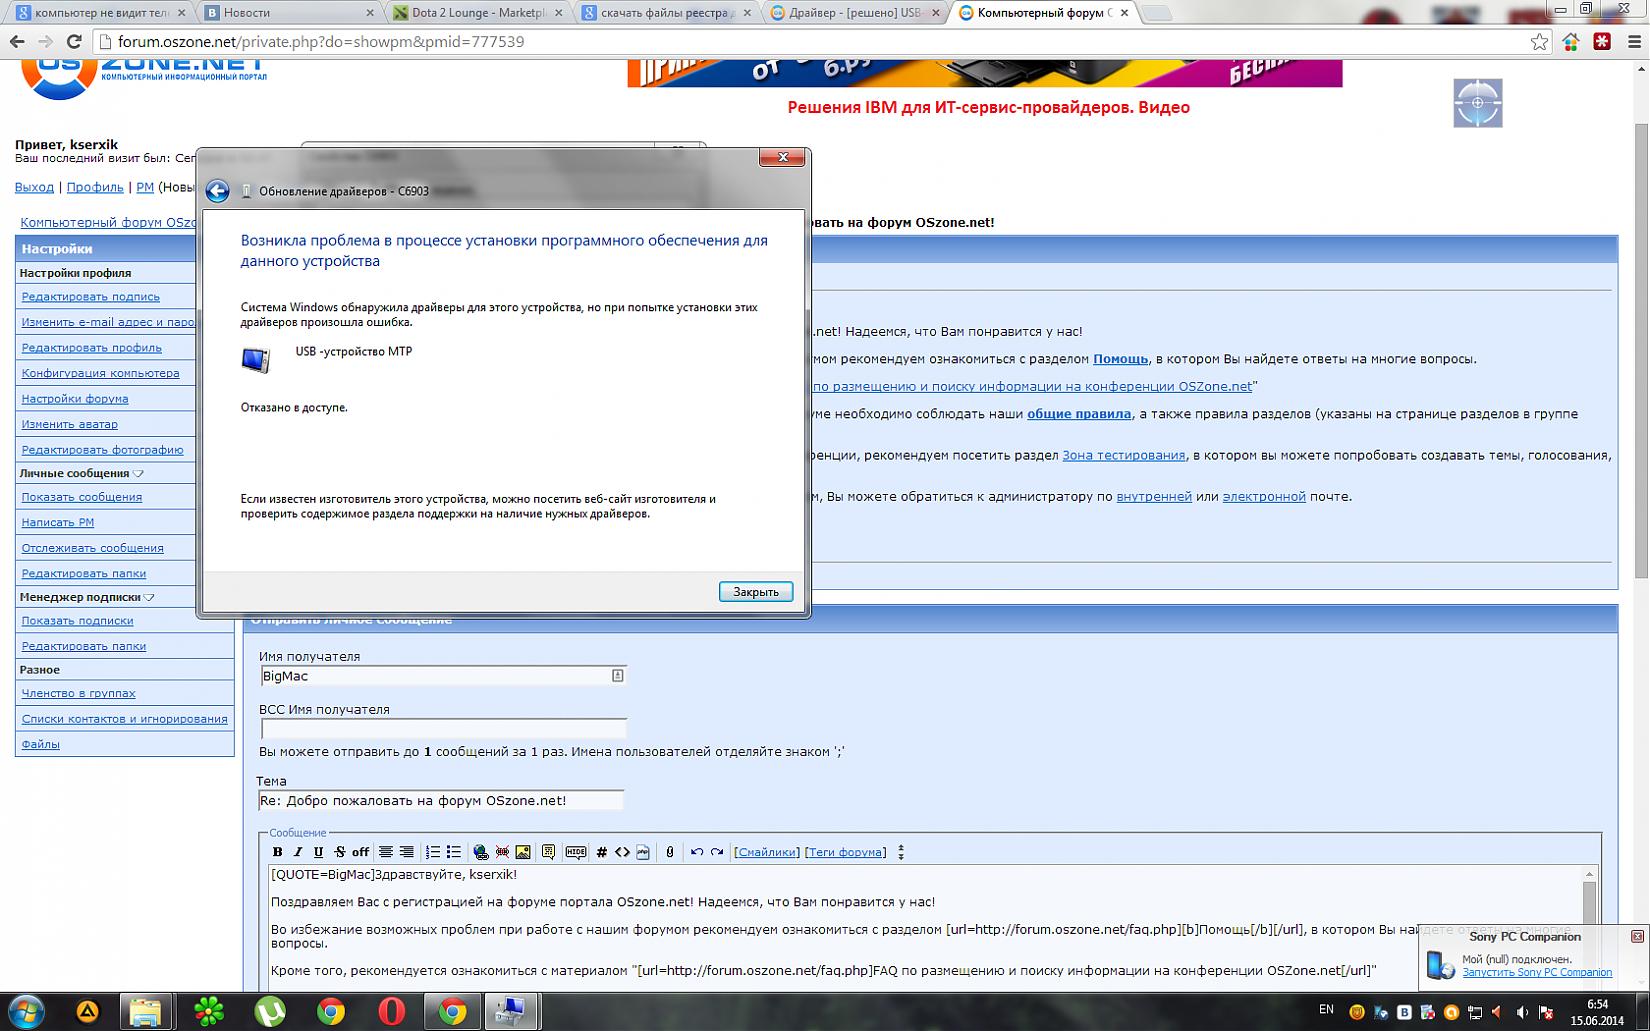1650x1031 pixels.
Task: Open 'Показать сообщения' link
Action: pos(82,497)
